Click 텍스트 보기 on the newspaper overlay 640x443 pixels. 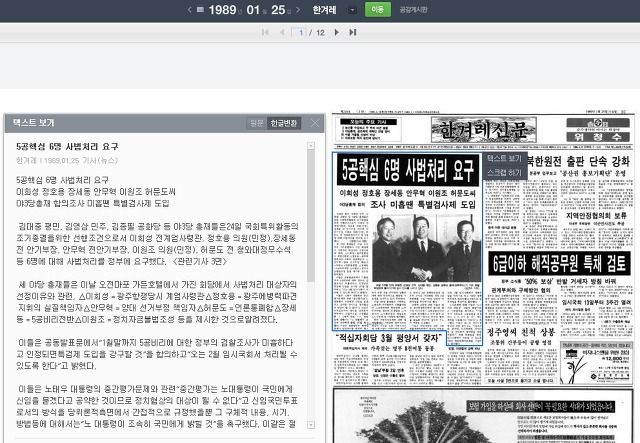pyautogui.click(x=504, y=158)
